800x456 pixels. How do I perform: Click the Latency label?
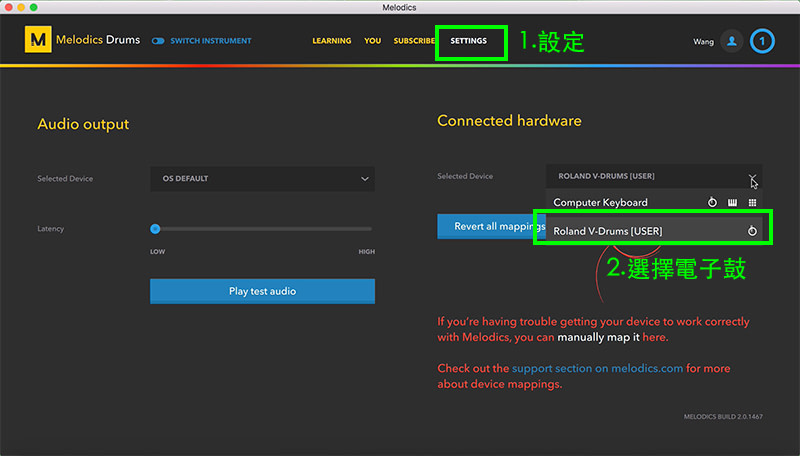[51, 229]
